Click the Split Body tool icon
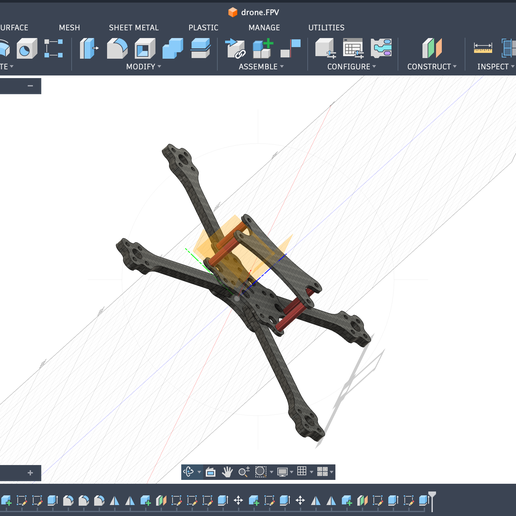 (x=201, y=49)
